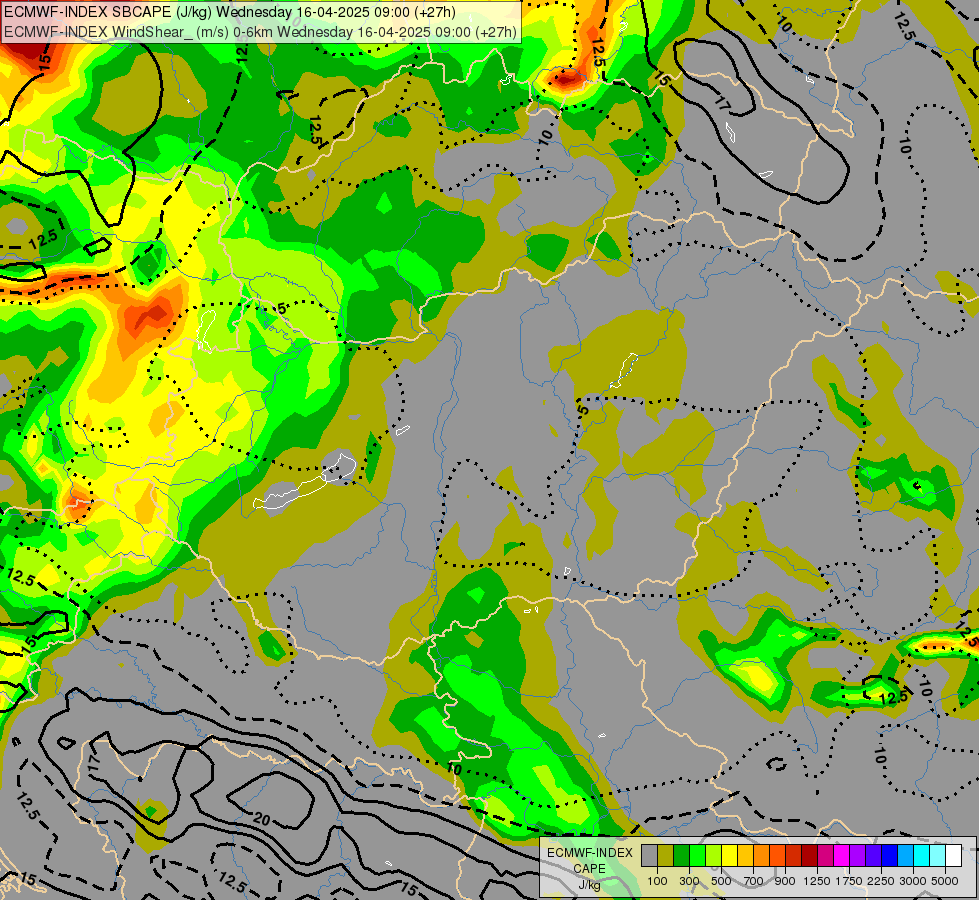Select the olive swatch just above 100 J/kg
The height and width of the screenshot is (900, 979).
pos(666,856)
